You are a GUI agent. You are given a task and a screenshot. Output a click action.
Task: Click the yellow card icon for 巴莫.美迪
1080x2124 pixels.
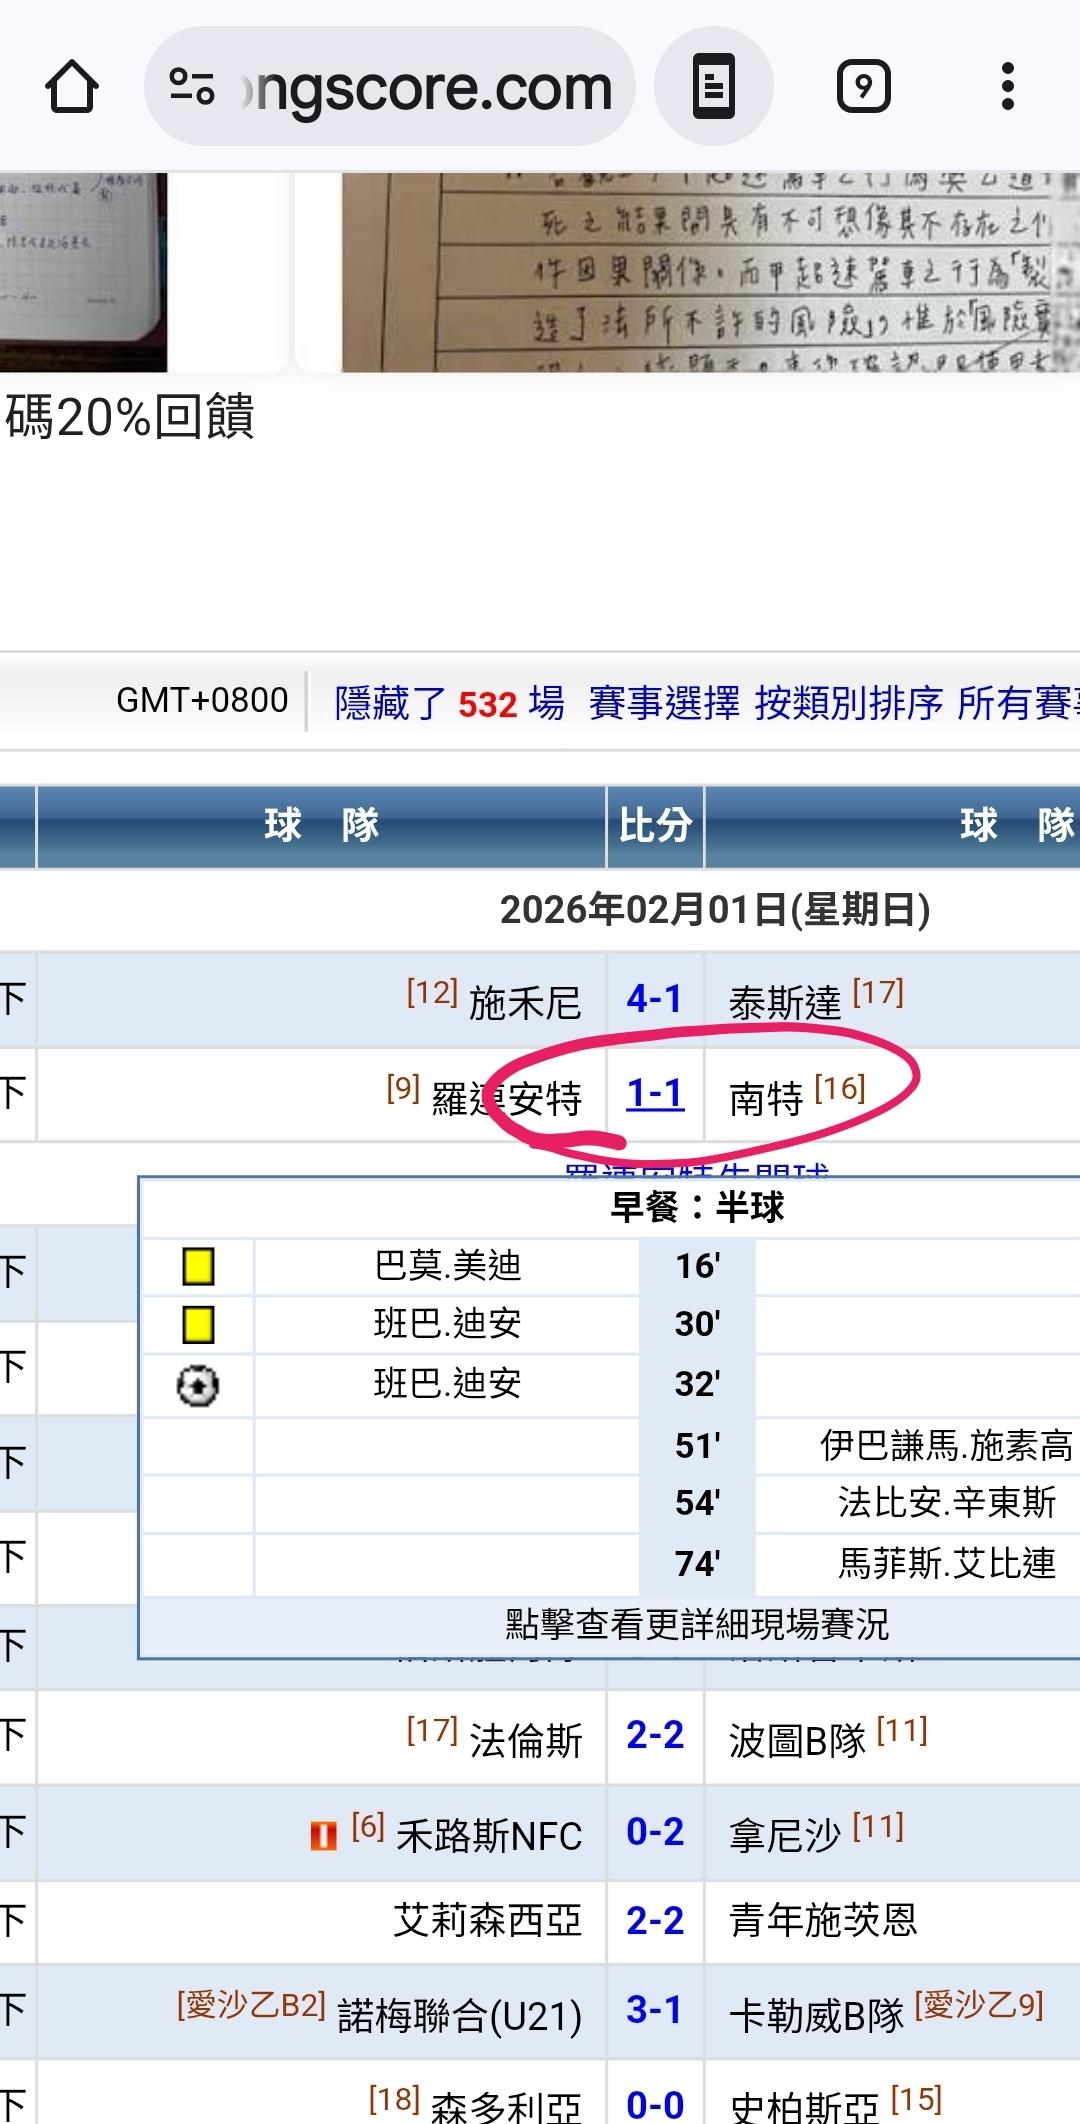[198, 1267]
